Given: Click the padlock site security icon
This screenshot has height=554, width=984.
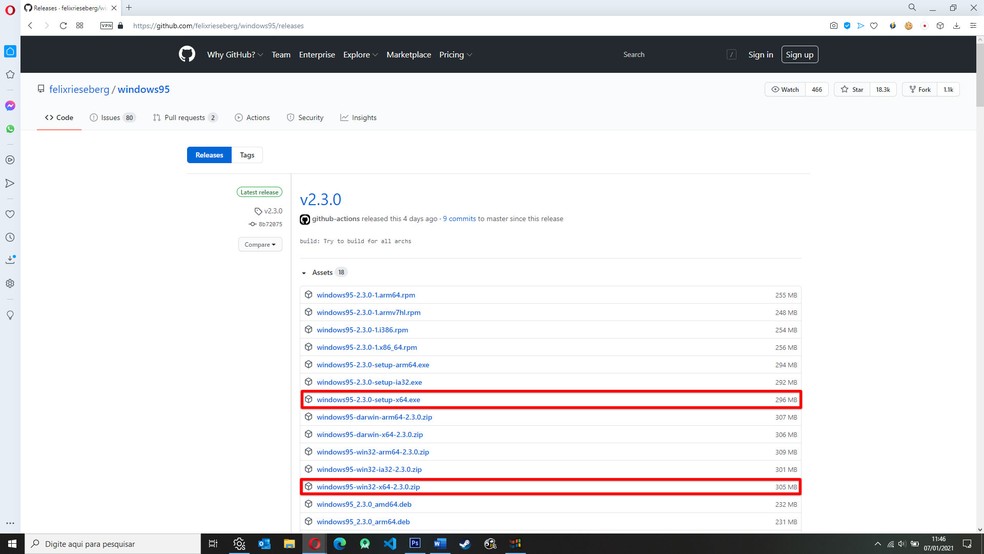Looking at the screenshot, I should pyautogui.click(x=120, y=26).
